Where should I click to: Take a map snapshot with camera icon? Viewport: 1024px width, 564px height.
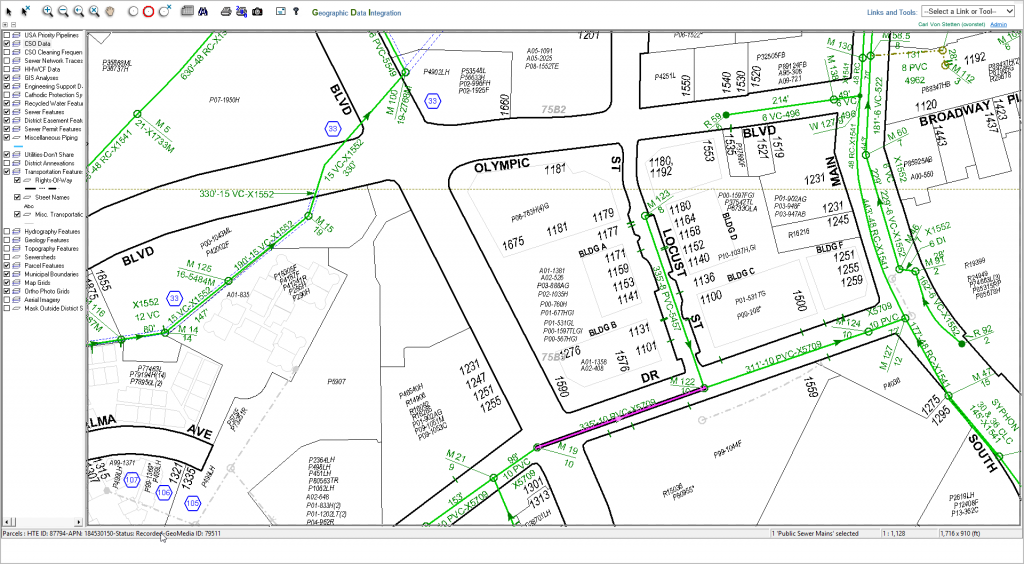click(257, 11)
